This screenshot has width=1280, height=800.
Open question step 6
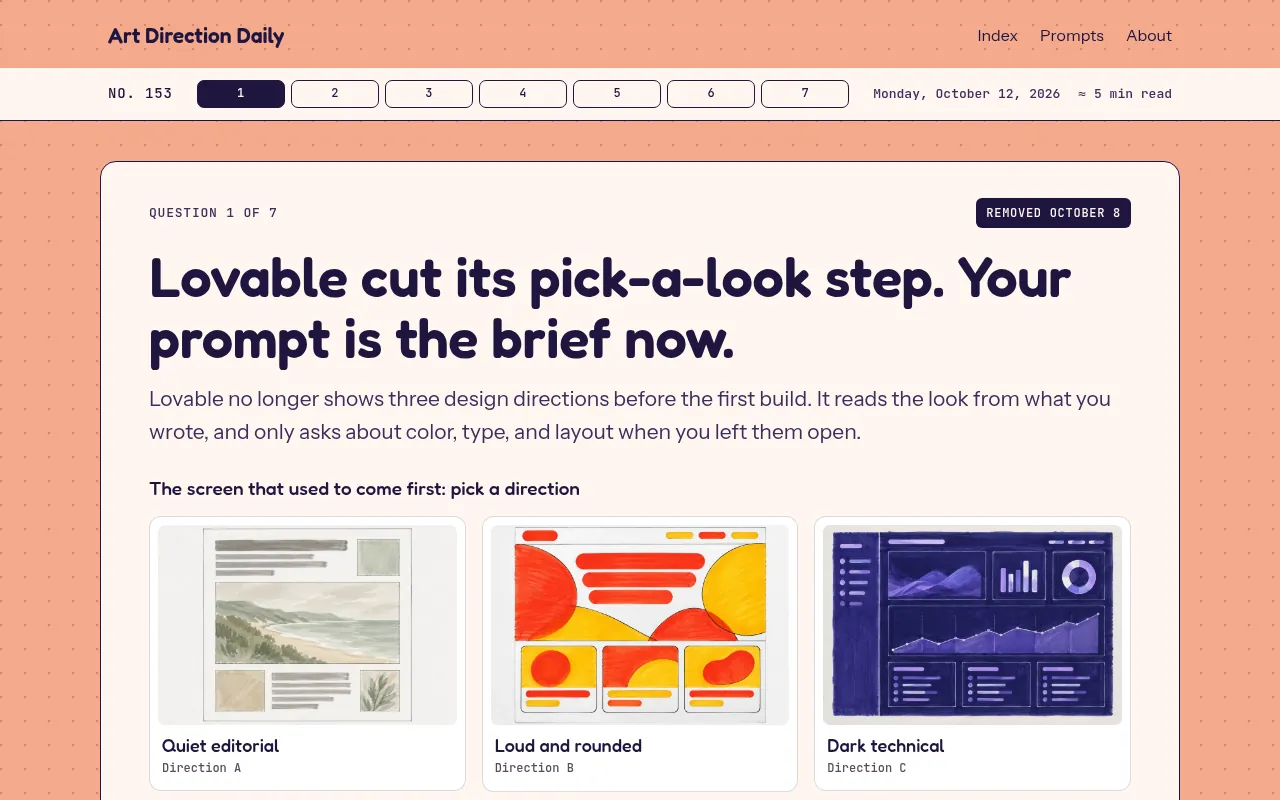[x=711, y=94]
